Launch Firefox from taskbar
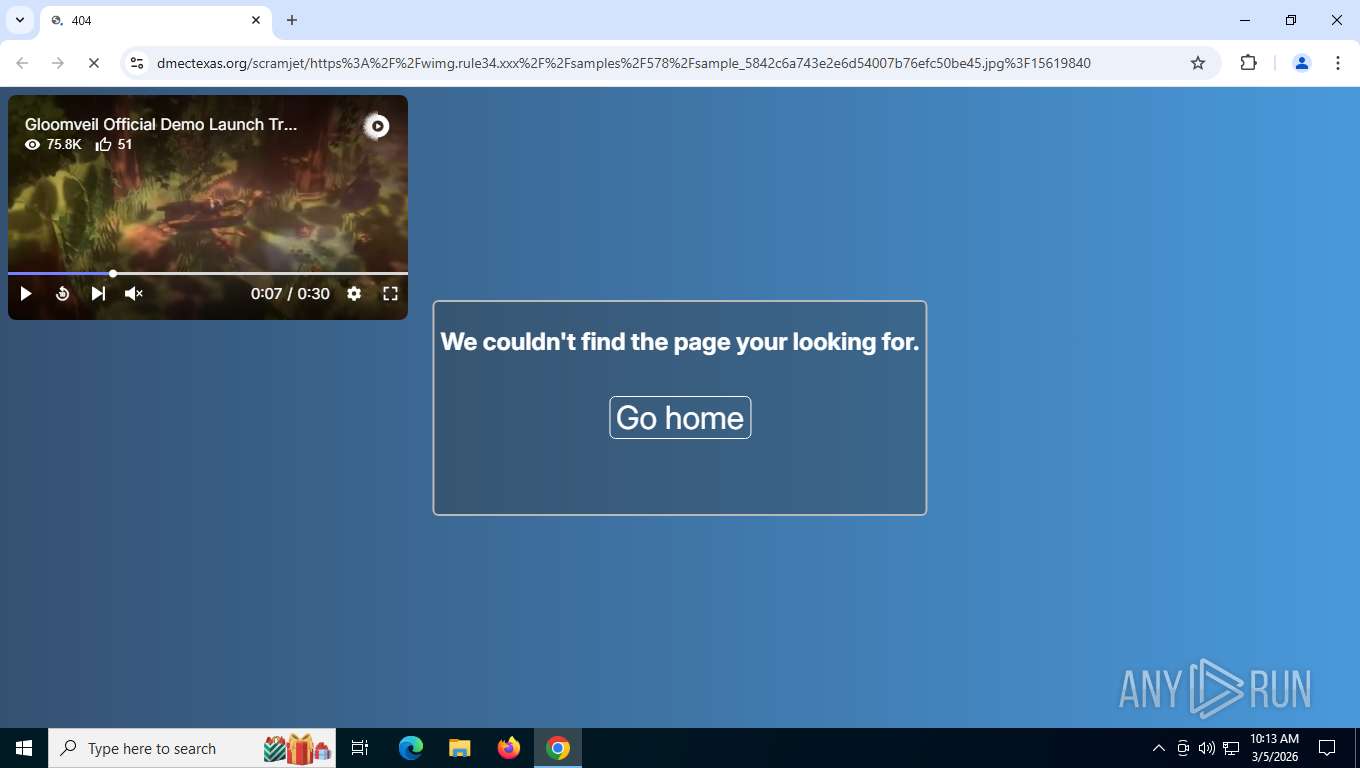1360x768 pixels. coord(509,748)
